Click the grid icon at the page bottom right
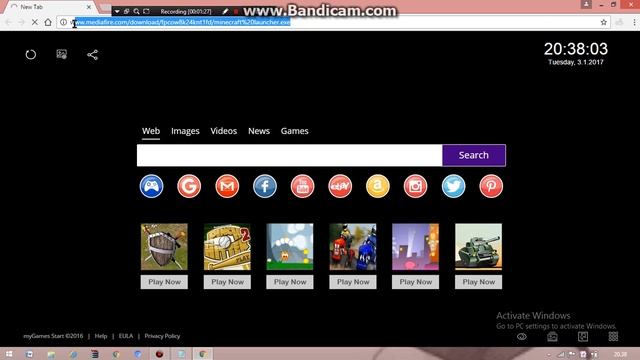640x360 pixels. pos(613,336)
